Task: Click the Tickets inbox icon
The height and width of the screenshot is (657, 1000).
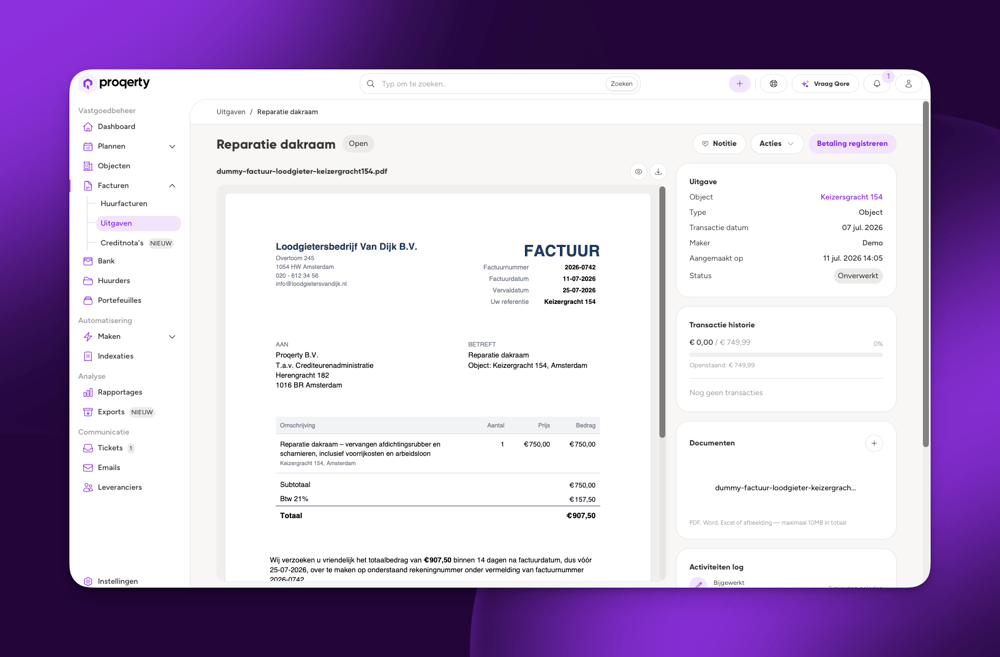Action: (88, 448)
